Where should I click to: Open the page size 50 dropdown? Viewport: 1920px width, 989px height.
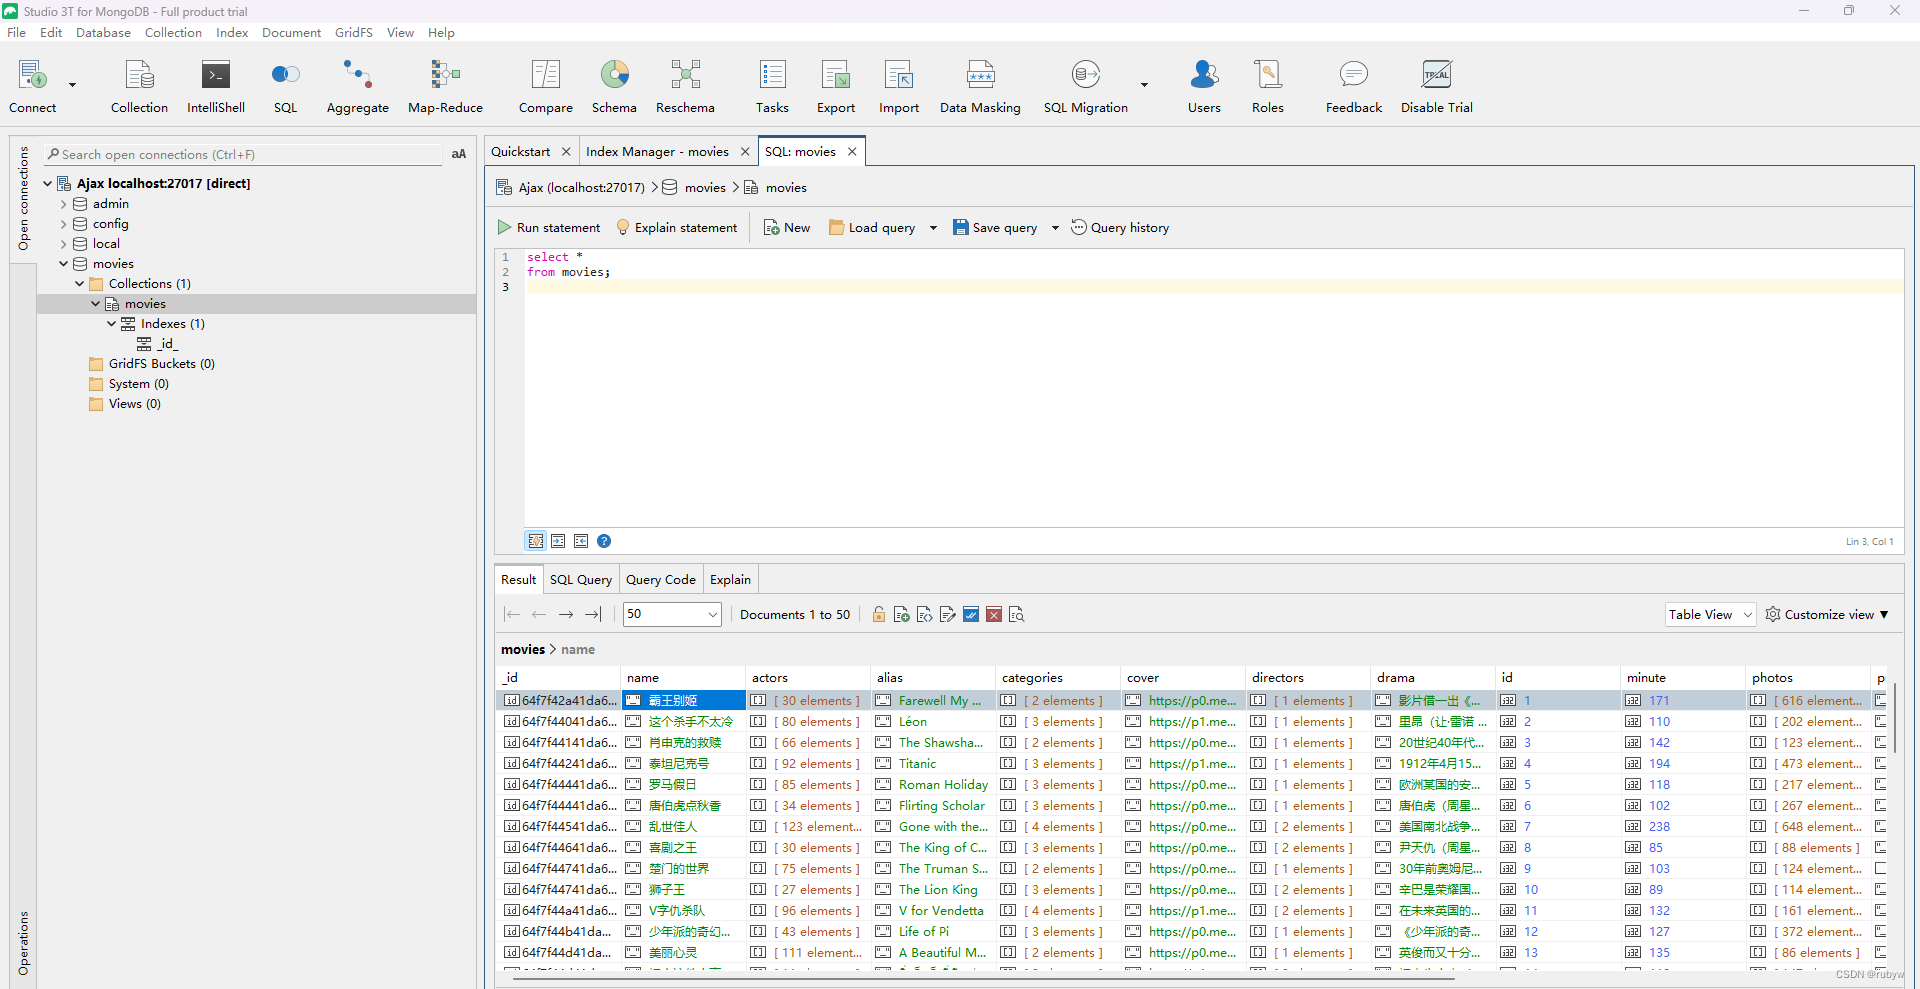[x=713, y=614]
